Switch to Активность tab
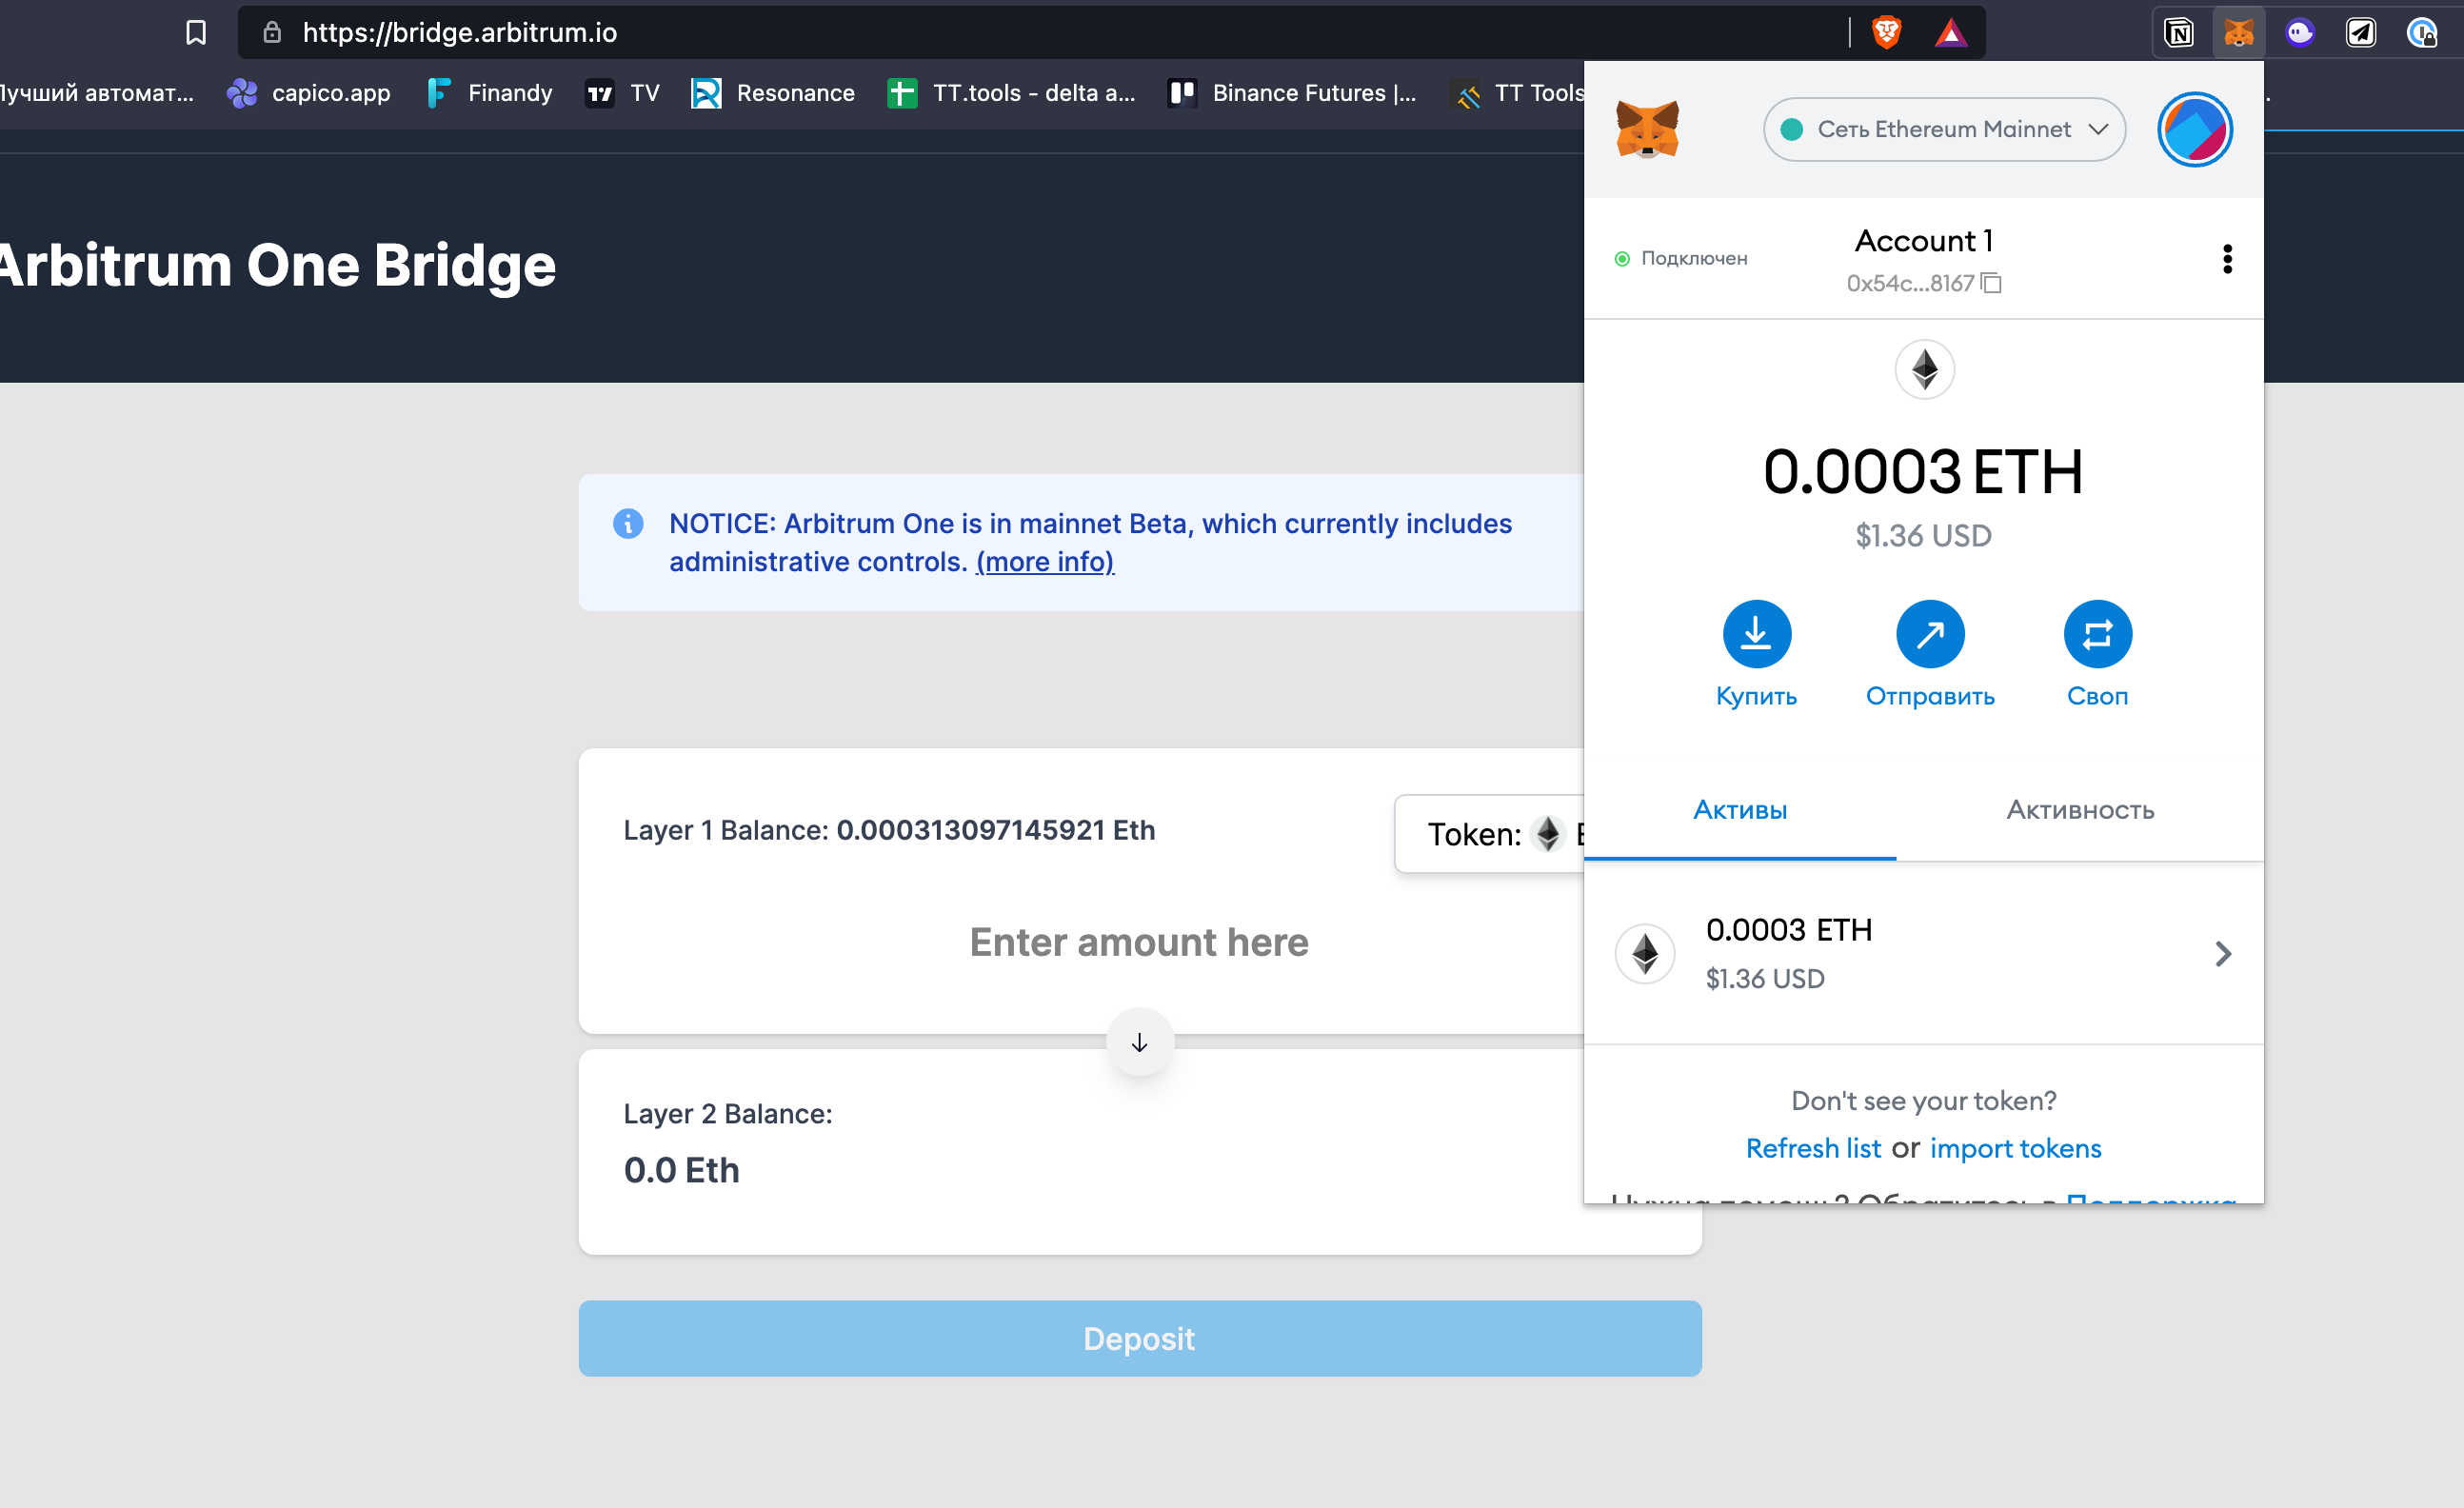 (2080, 810)
